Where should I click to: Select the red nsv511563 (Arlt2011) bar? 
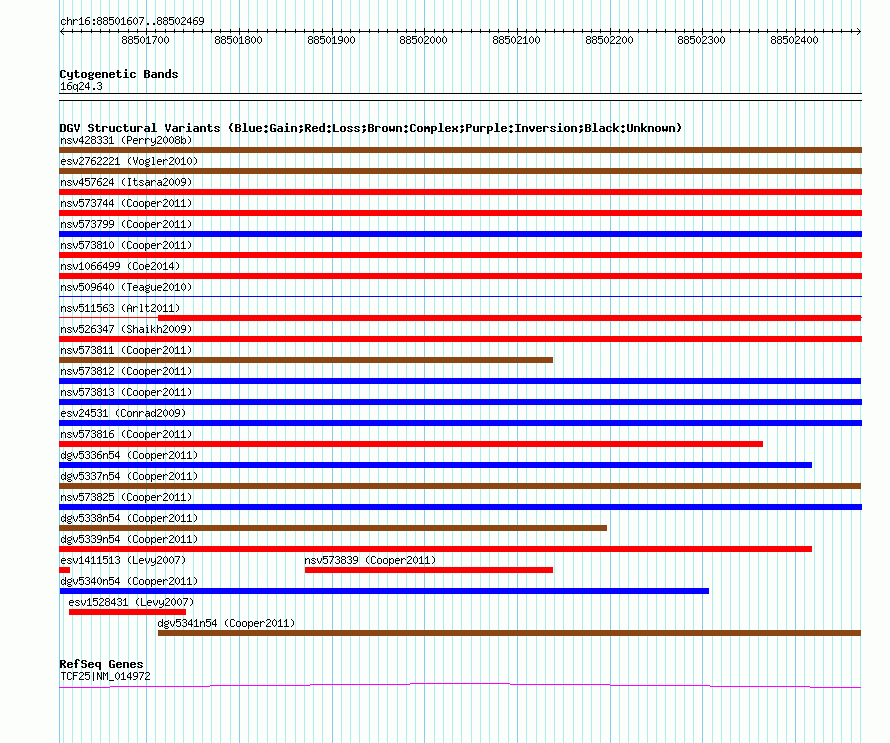click(510, 318)
